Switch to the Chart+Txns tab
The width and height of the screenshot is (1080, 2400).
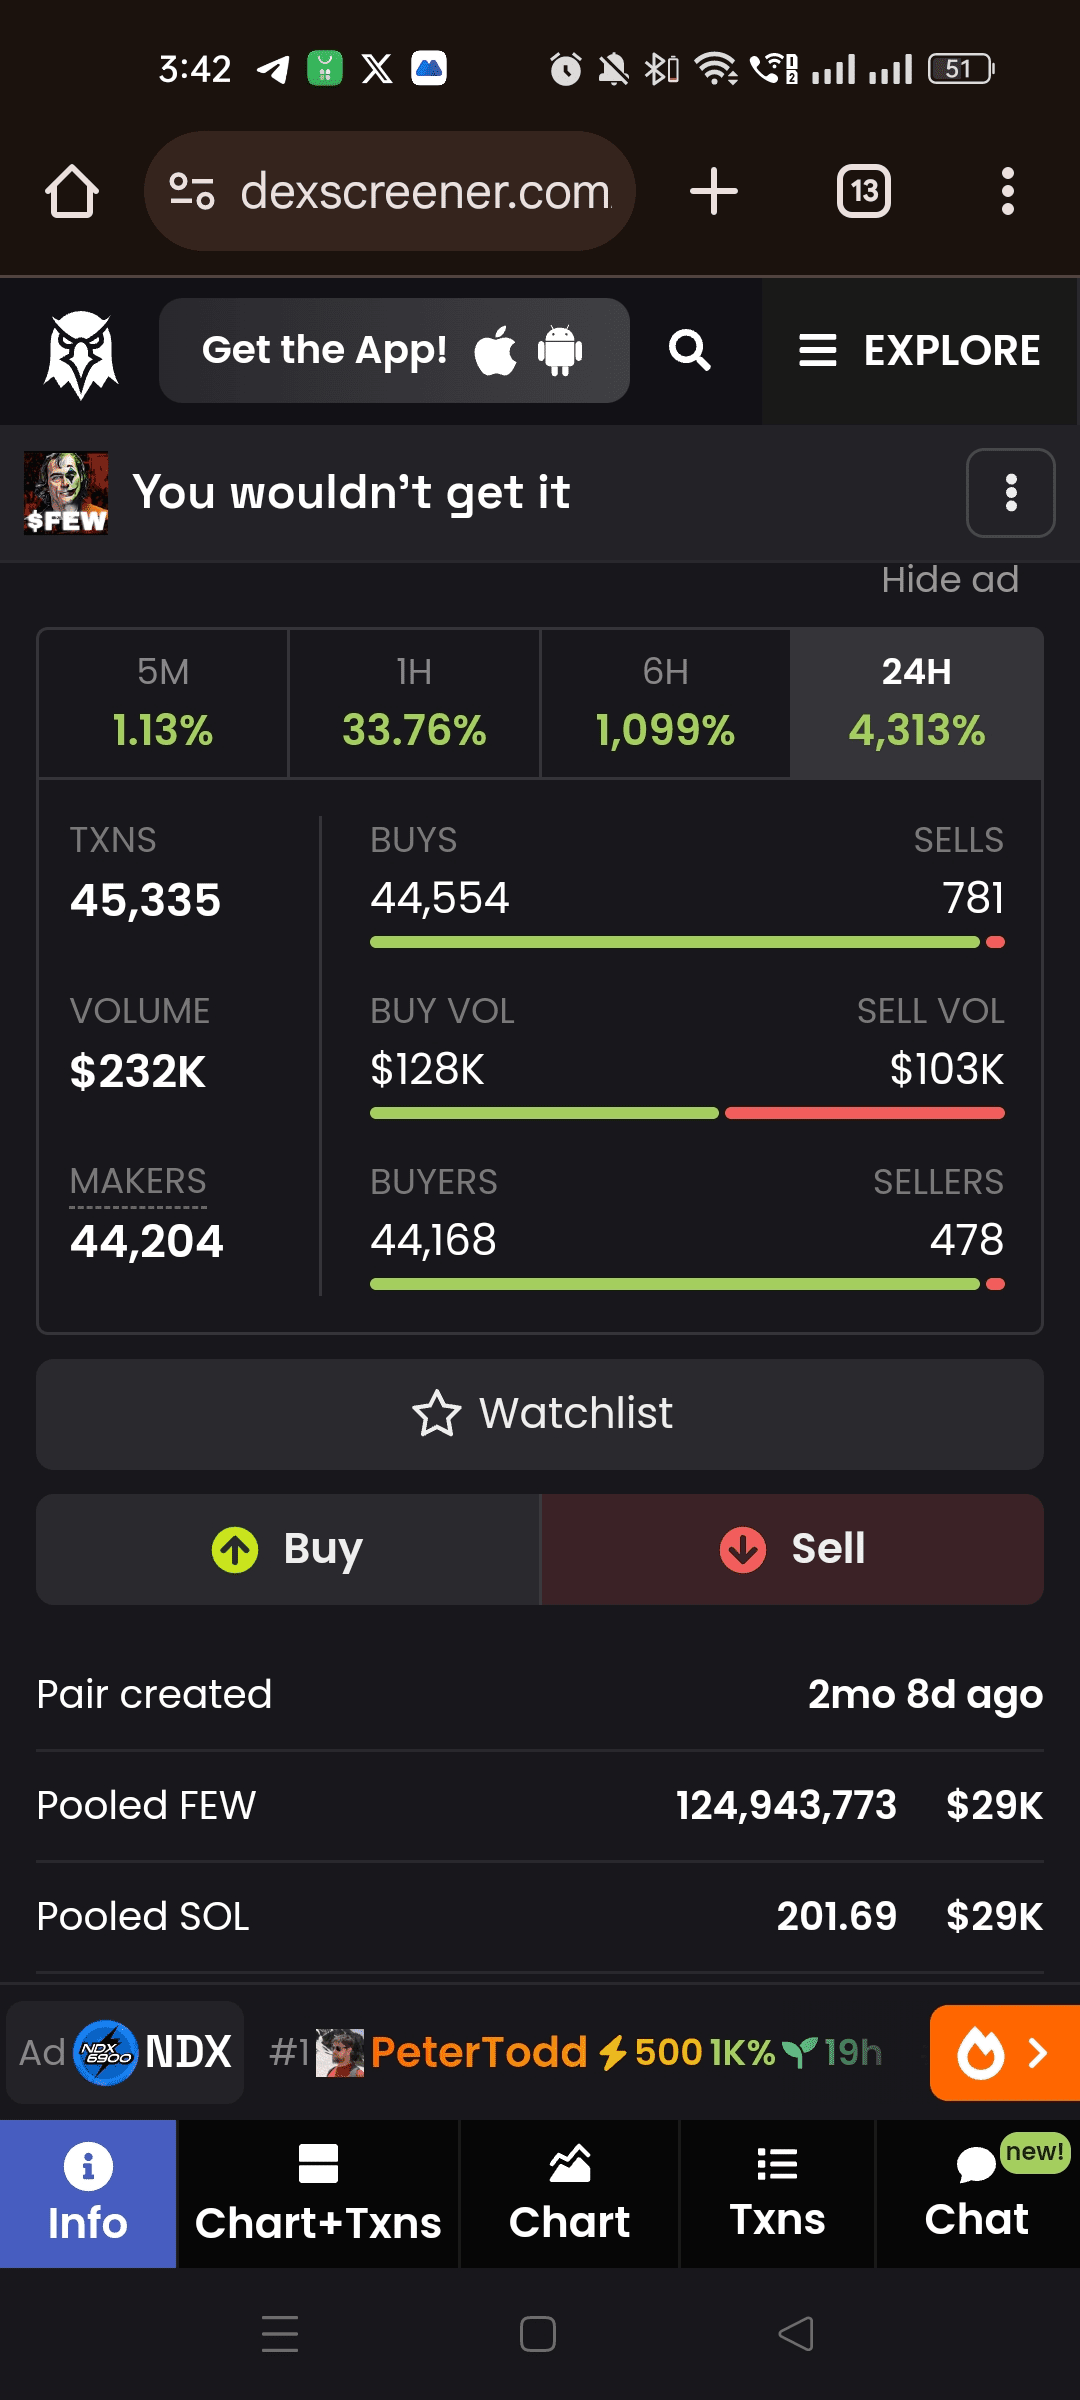[x=318, y=2194]
